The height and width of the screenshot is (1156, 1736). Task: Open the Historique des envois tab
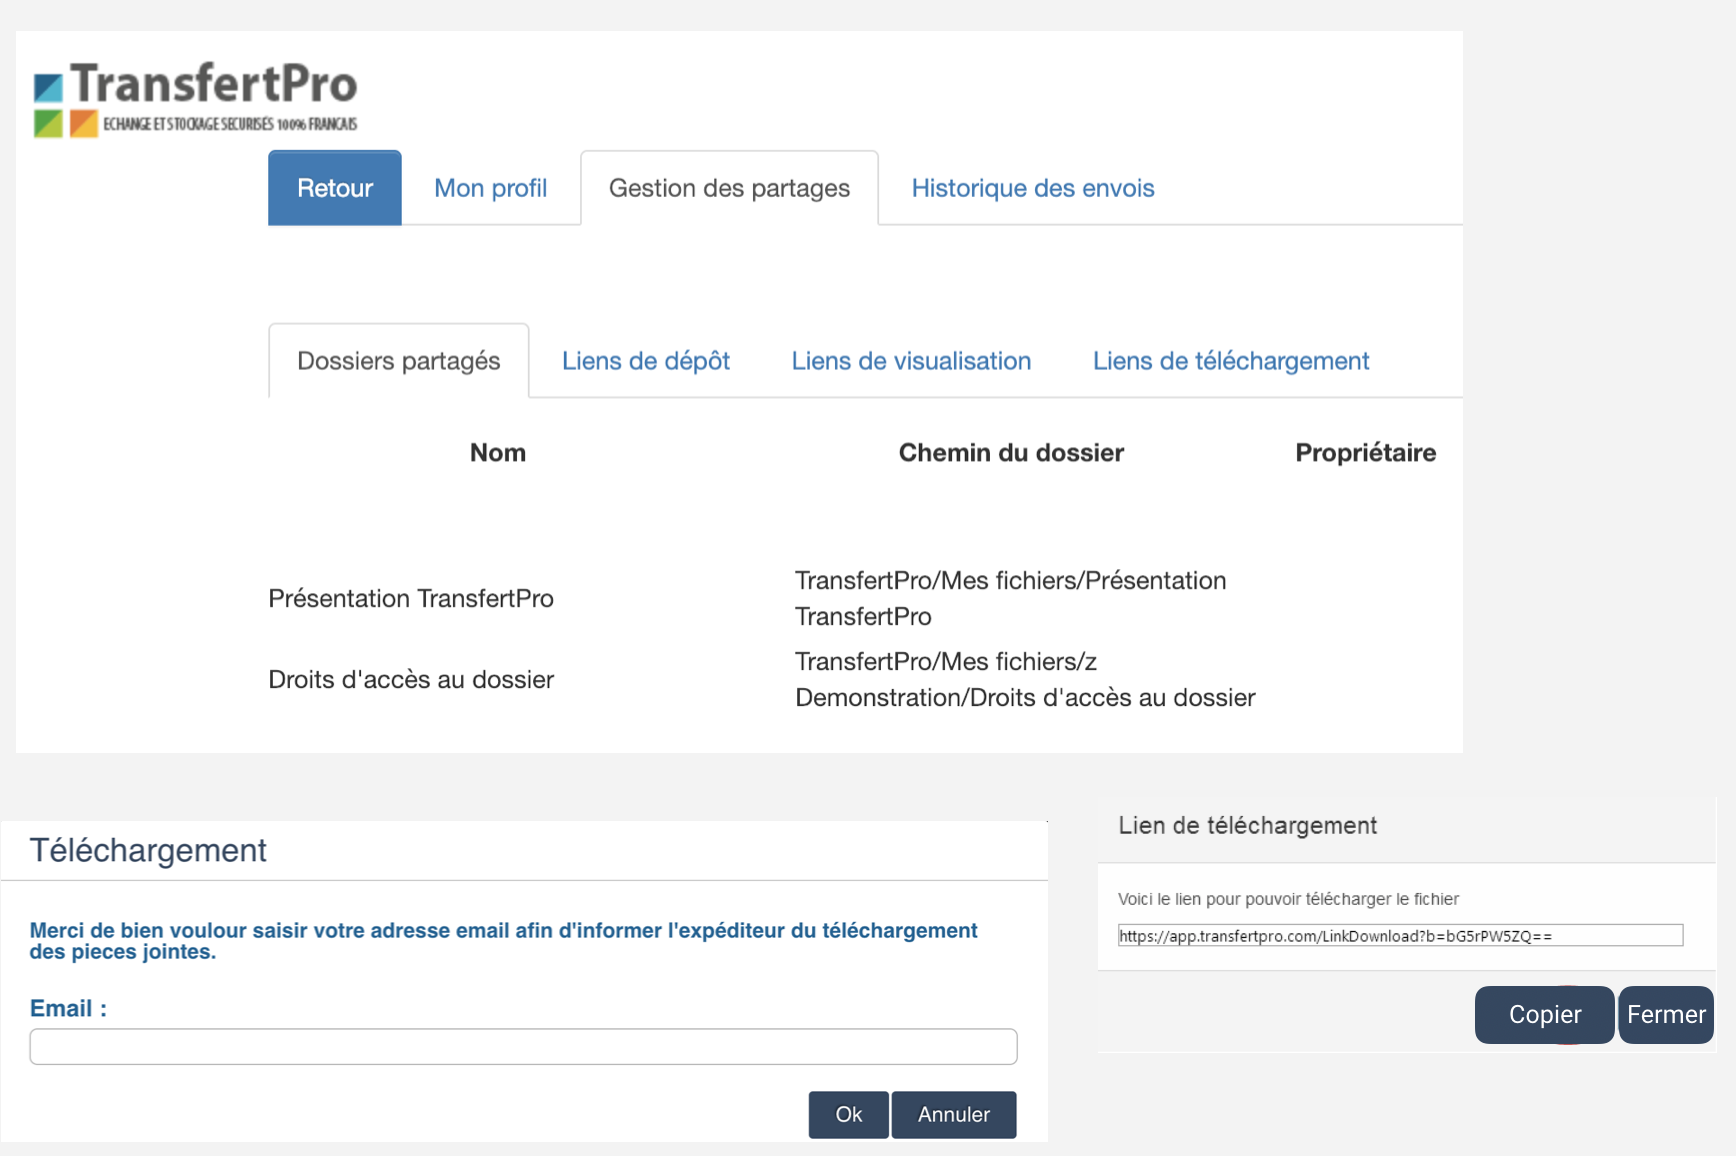1033,188
